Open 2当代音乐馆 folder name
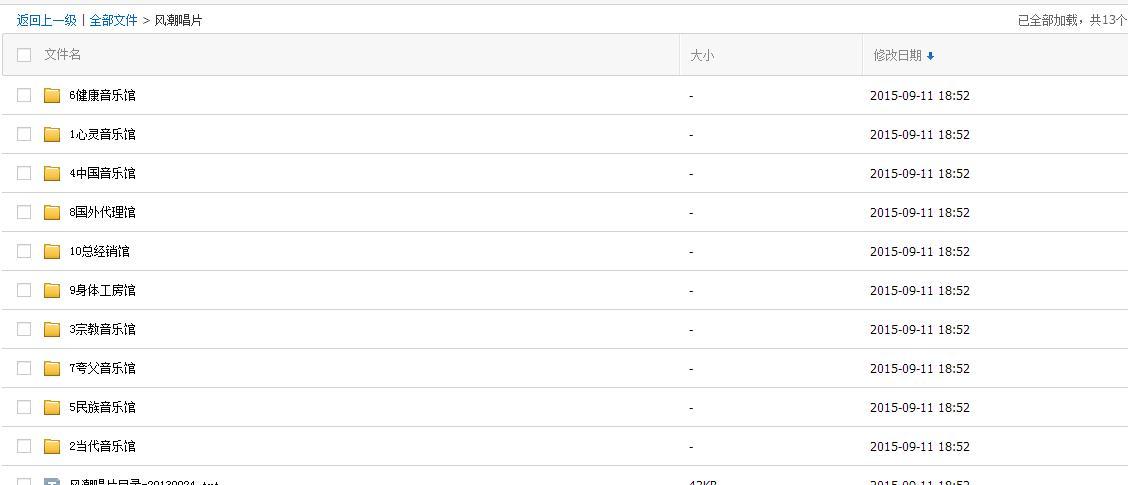This screenshot has width=1128, height=485. coord(102,446)
